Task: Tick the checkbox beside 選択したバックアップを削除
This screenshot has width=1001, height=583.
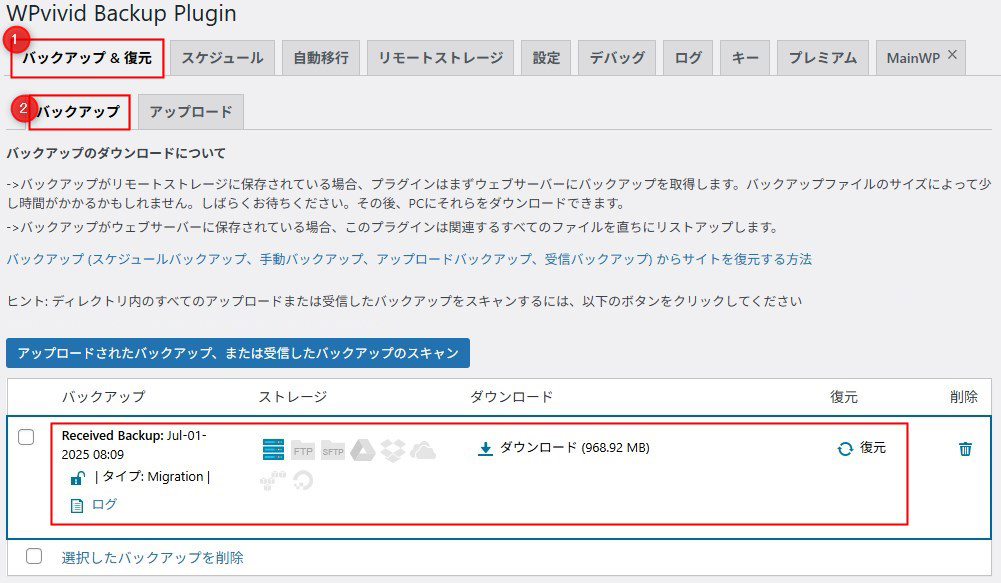Action: (x=34, y=556)
